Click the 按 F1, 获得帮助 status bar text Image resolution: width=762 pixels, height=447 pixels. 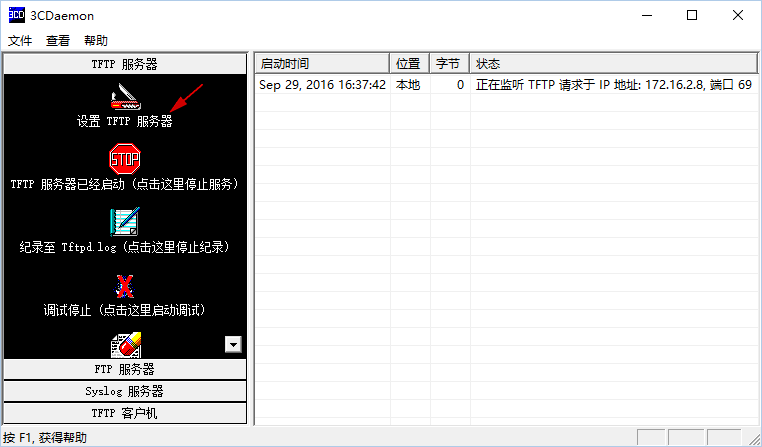[45, 437]
